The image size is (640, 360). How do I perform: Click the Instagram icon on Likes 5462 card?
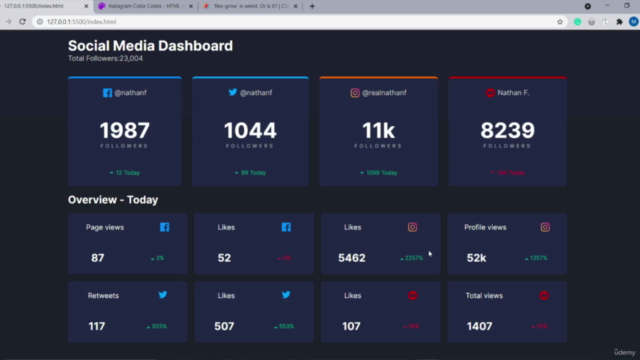point(413,227)
